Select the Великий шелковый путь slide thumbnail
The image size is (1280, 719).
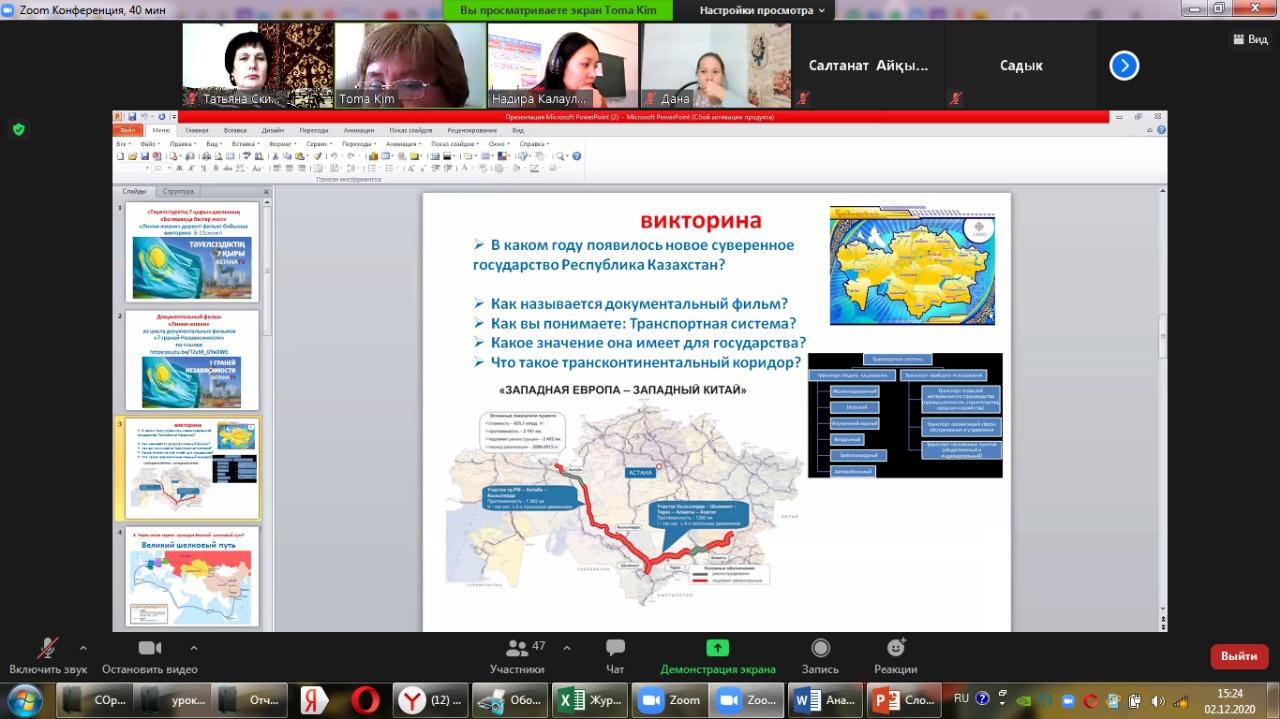tap(191, 577)
